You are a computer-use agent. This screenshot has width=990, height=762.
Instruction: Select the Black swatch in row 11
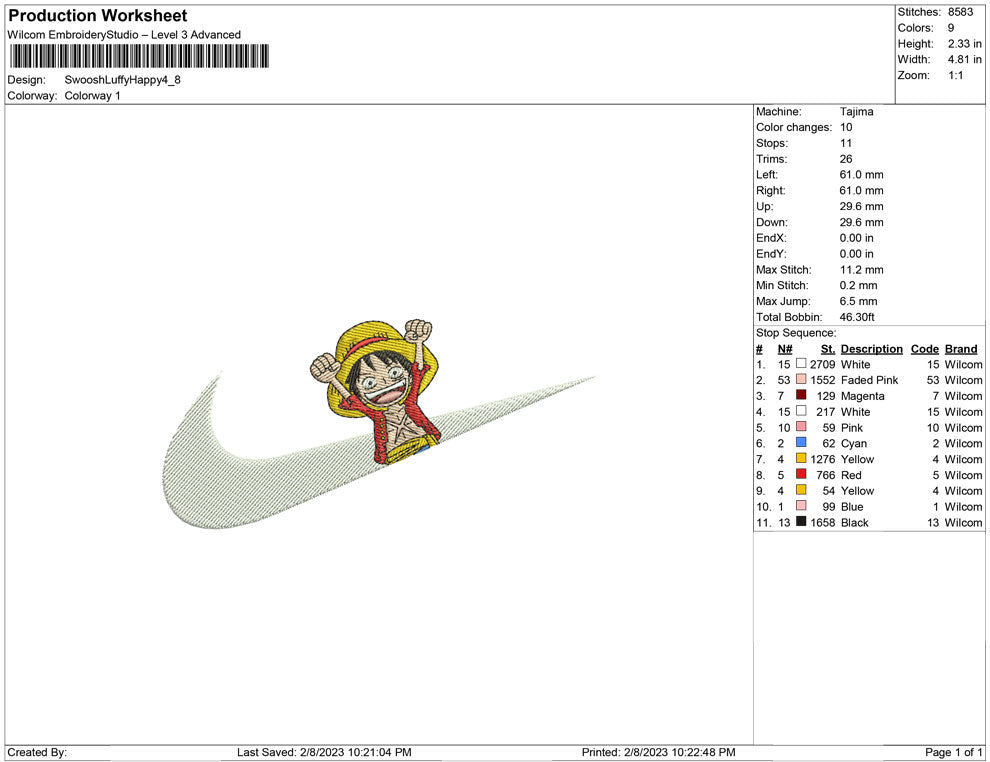pyautogui.click(x=800, y=522)
